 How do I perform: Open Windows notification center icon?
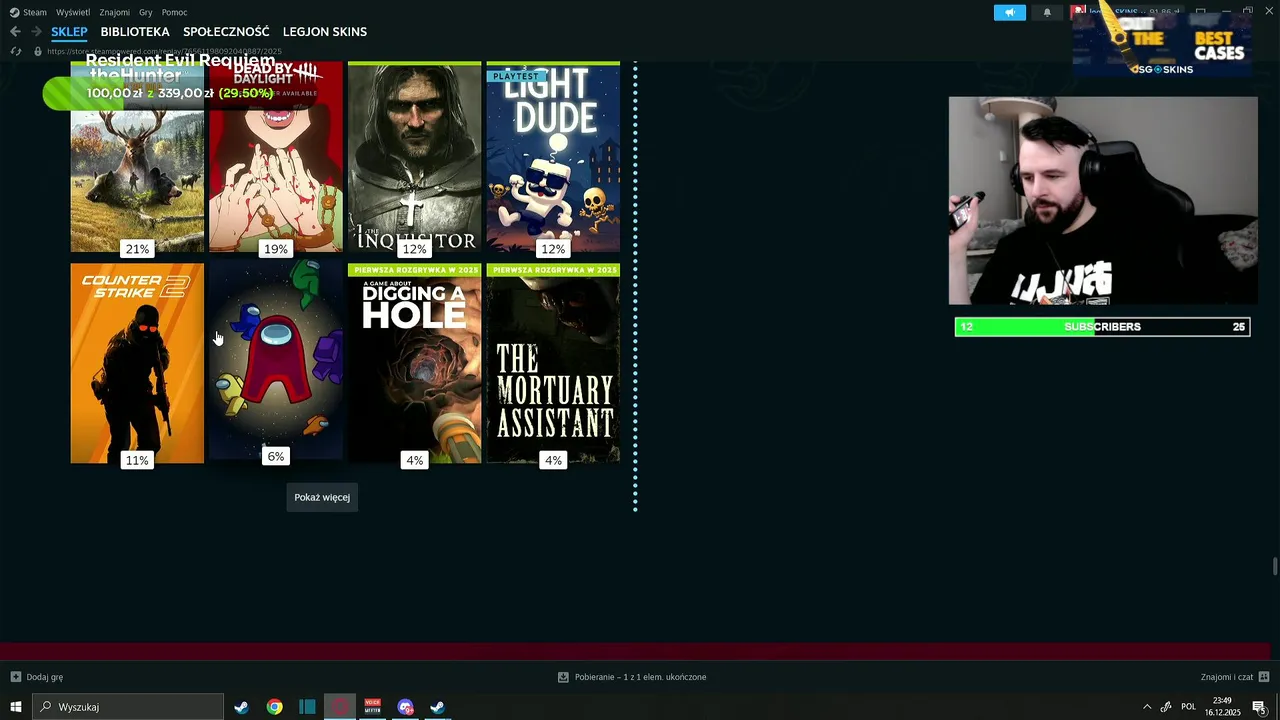[x=1260, y=707]
